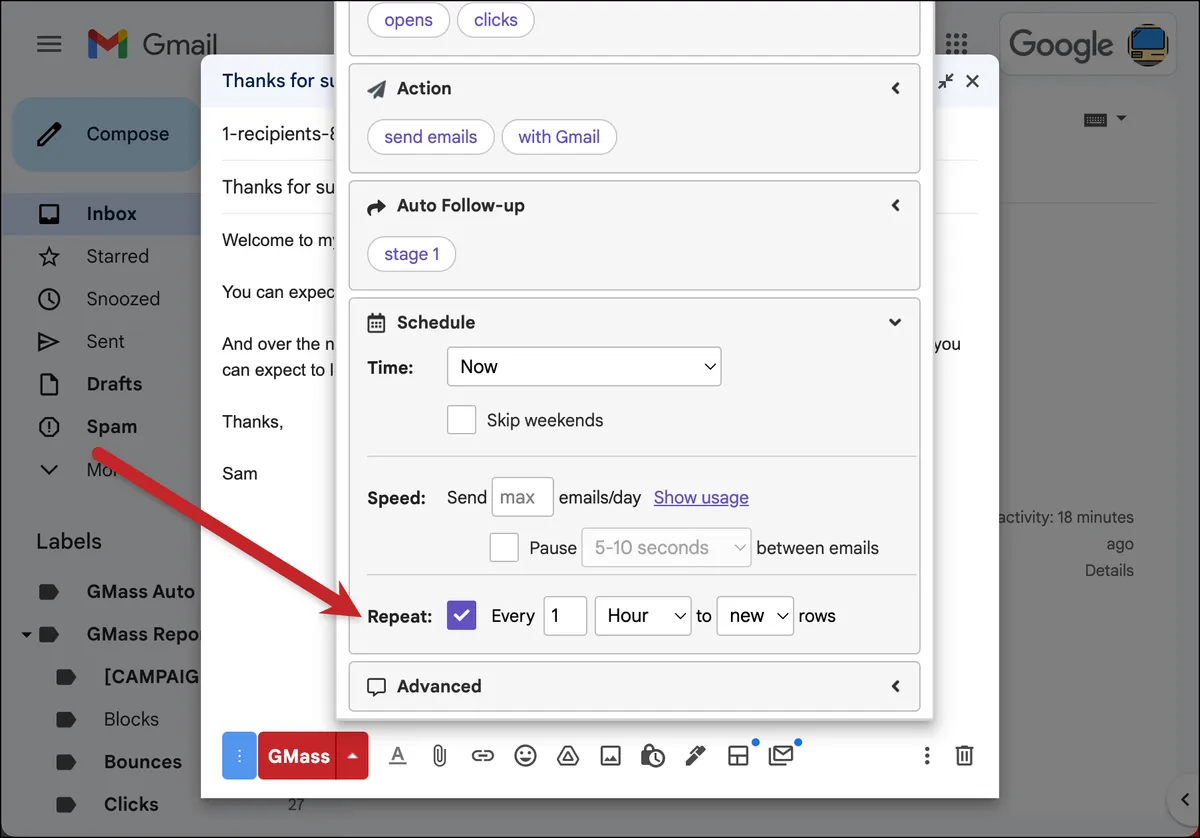Uncheck the Repeat checkbox
This screenshot has height=838, width=1200.
pyautogui.click(x=461, y=616)
